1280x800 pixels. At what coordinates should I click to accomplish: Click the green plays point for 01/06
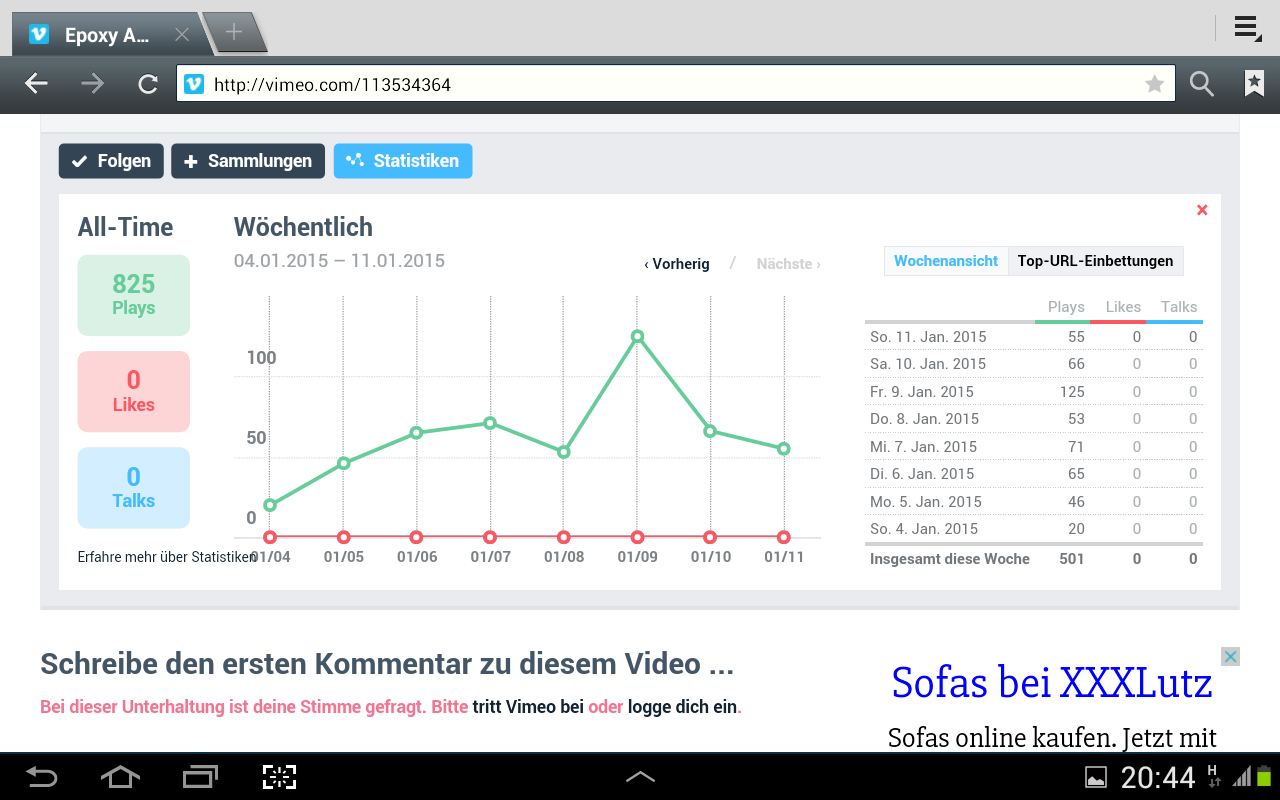[417, 433]
